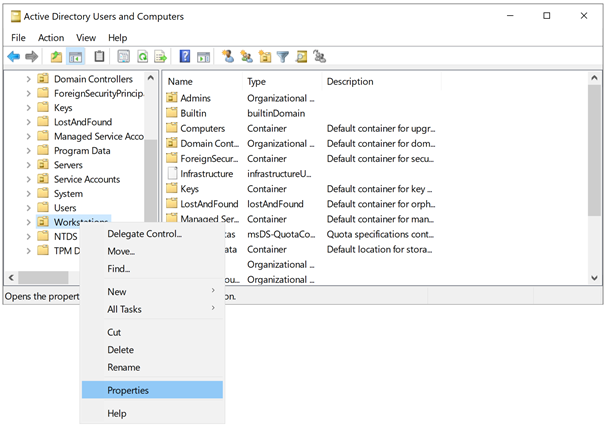Screen dimensions: 605x428
Task: Click the green Refresh toolbar icon
Action: click(x=142, y=57)
